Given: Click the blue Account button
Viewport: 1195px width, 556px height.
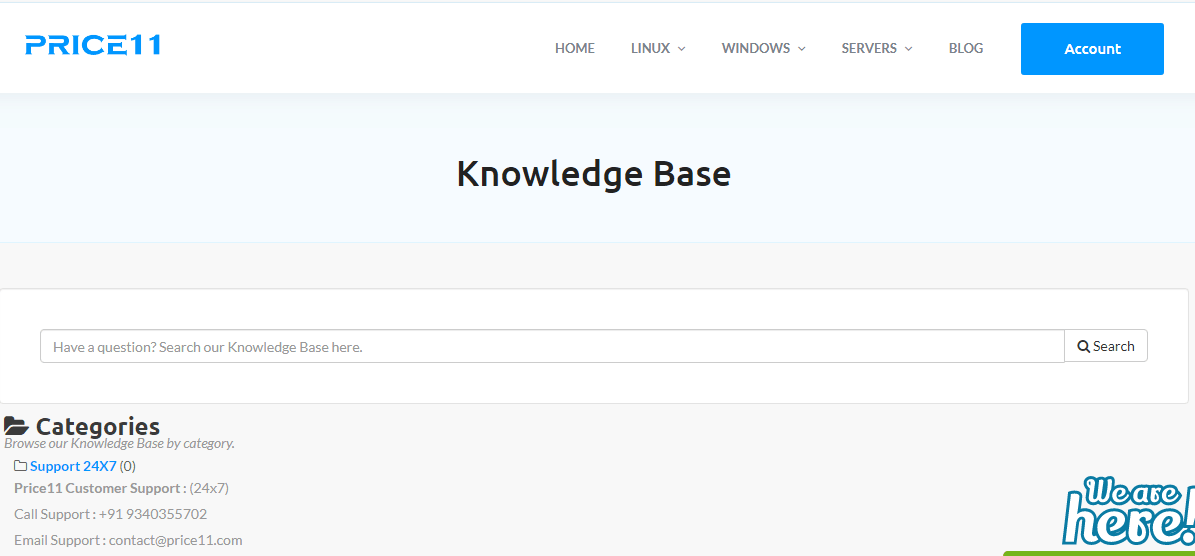Looking at the screenshot, I should coord(1092,49).
